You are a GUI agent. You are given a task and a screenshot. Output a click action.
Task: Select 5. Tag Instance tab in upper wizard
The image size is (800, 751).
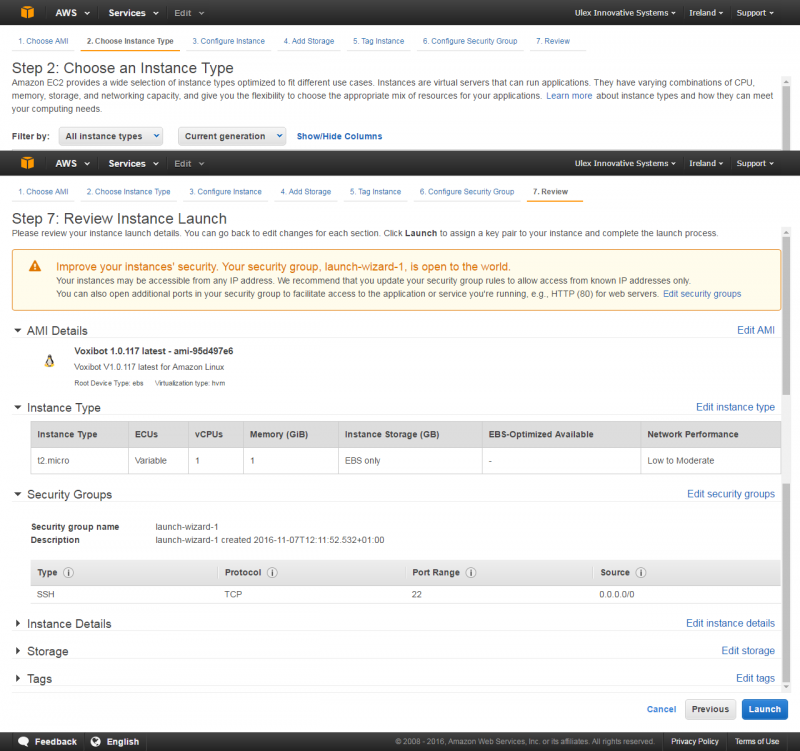tap(379, 41)
